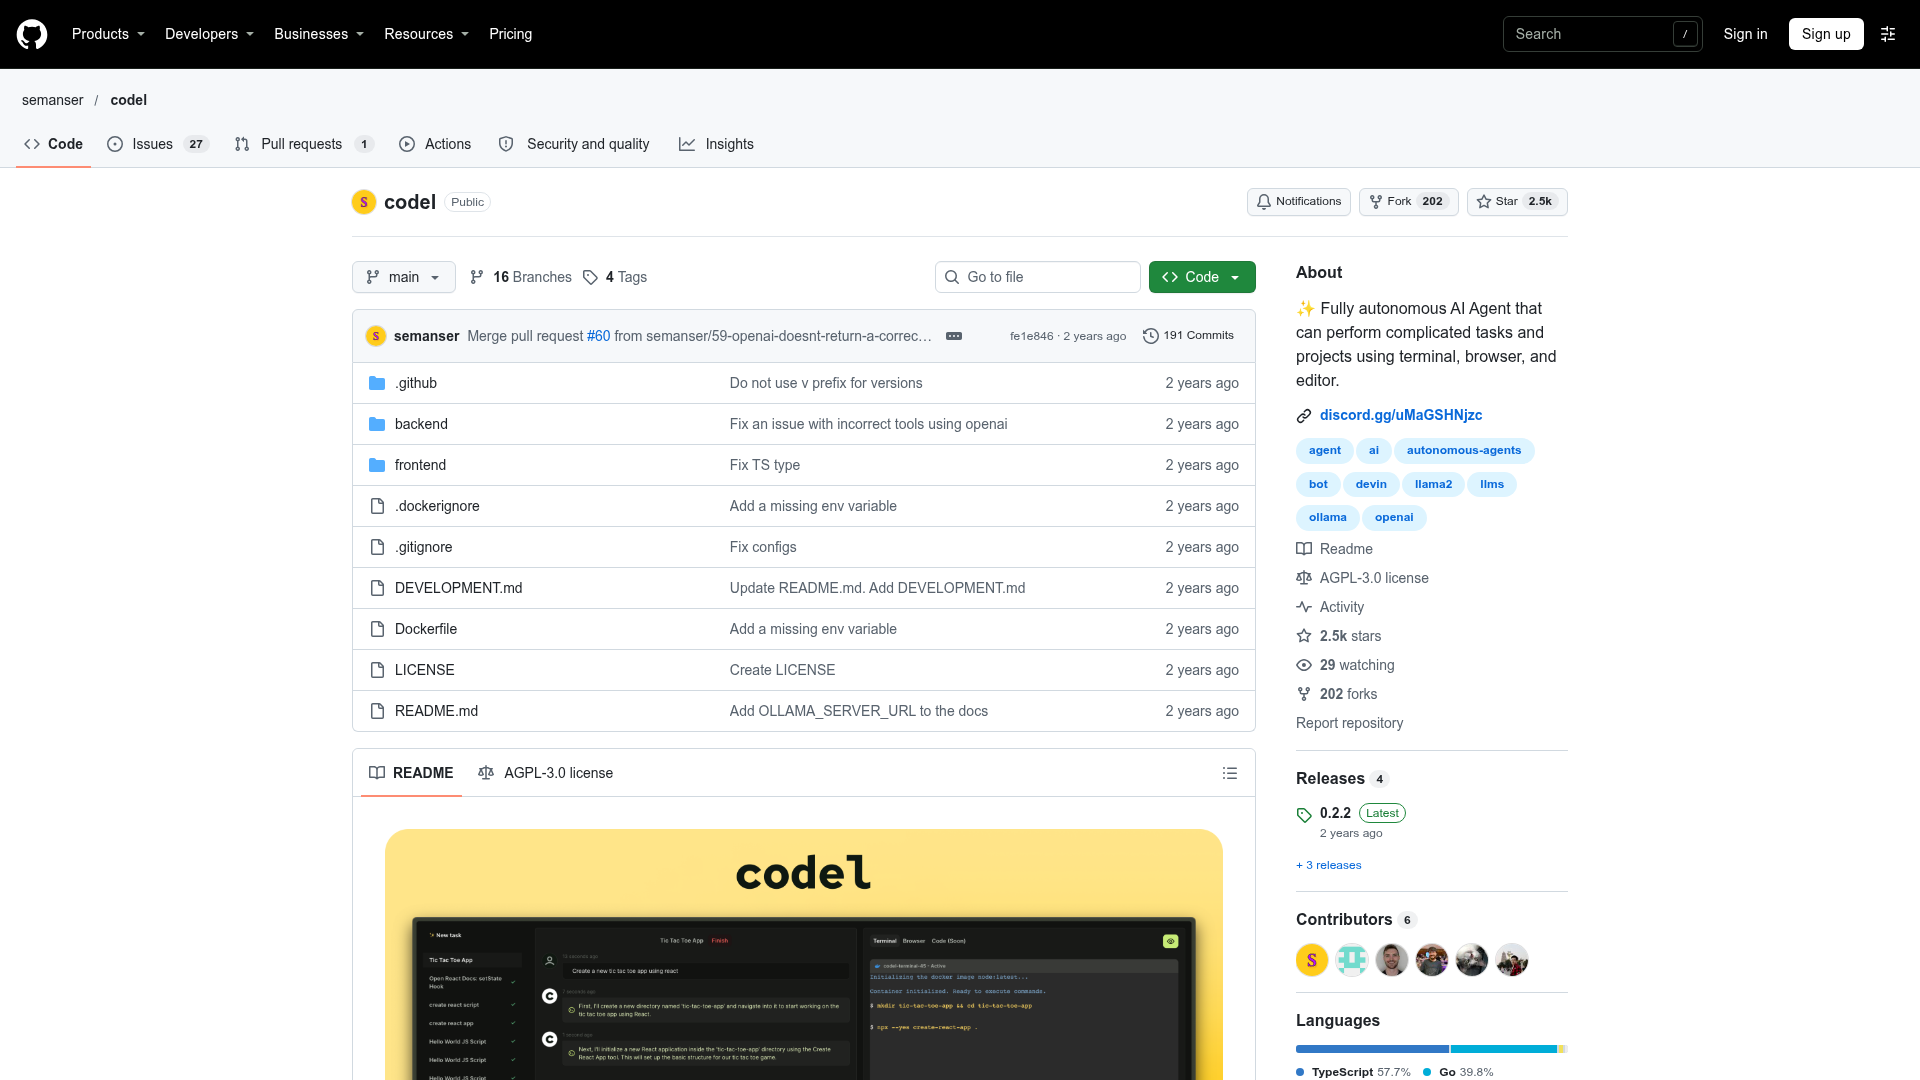Image resolution: width=1920 pixels, height=1080 pixels.
Task: Open the autonomous-agents topic tag
Action: pyautogui.click(x=1464, y=451)
